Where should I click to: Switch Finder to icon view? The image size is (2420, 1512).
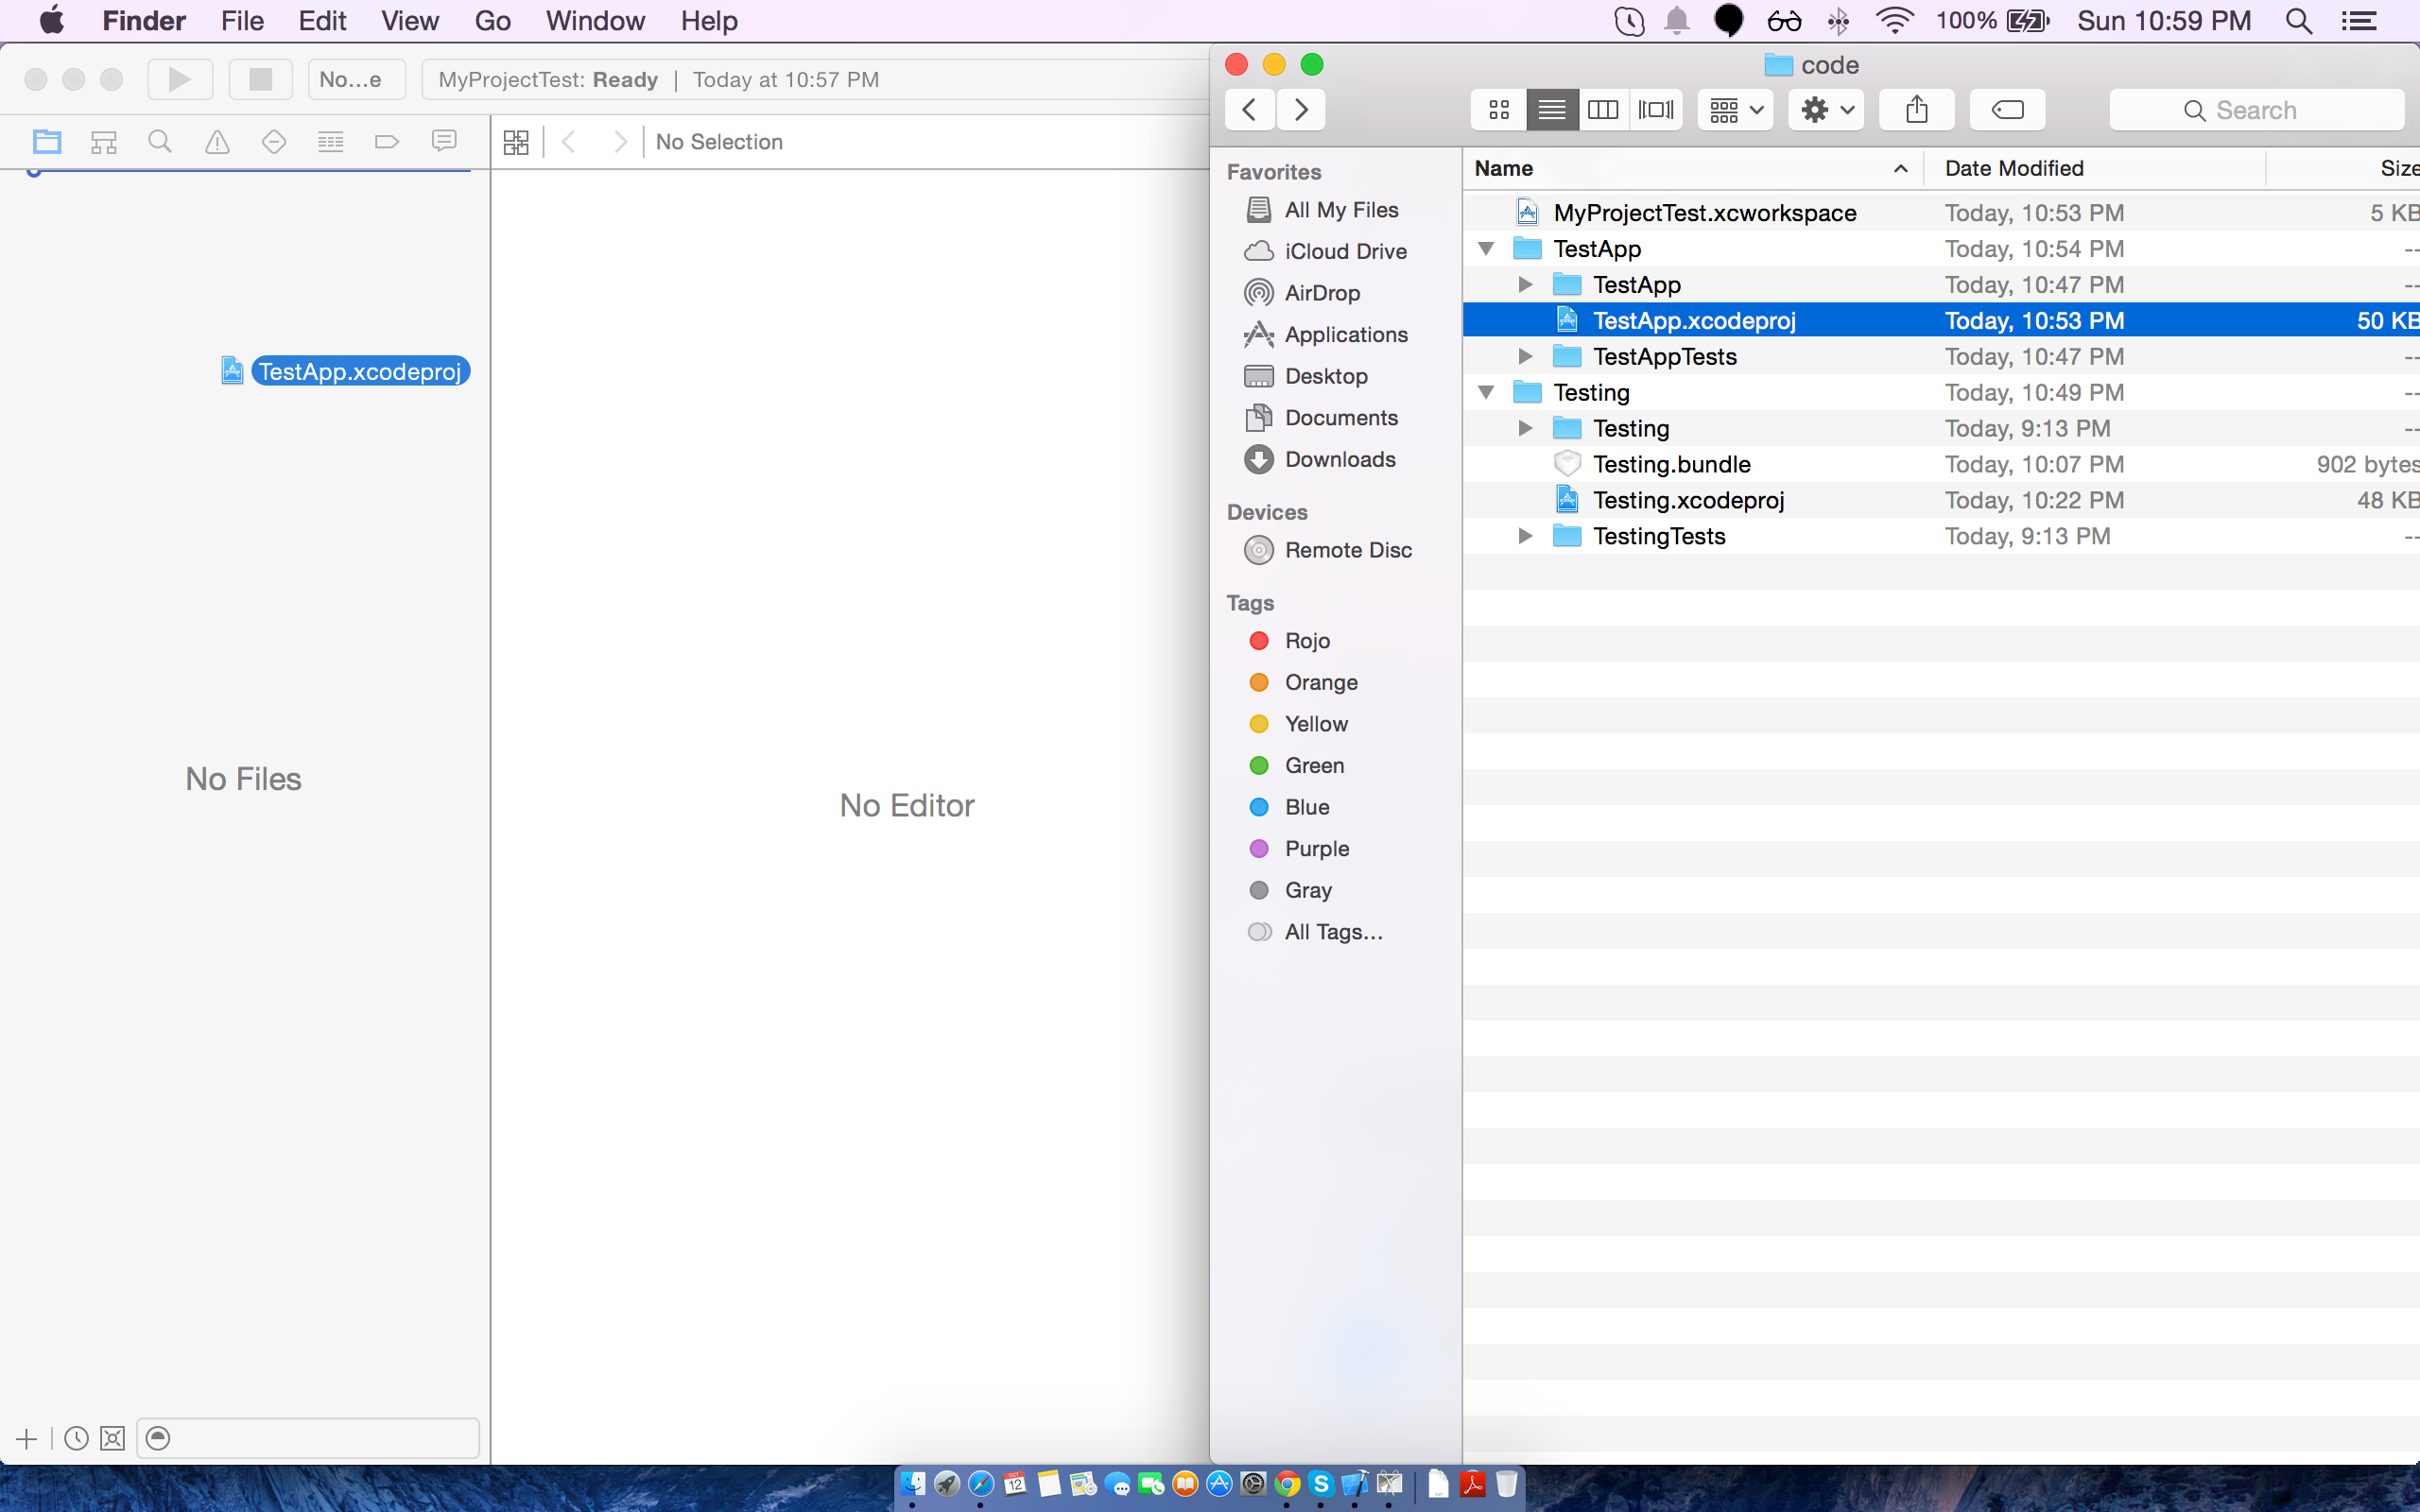coord(1498,110)
